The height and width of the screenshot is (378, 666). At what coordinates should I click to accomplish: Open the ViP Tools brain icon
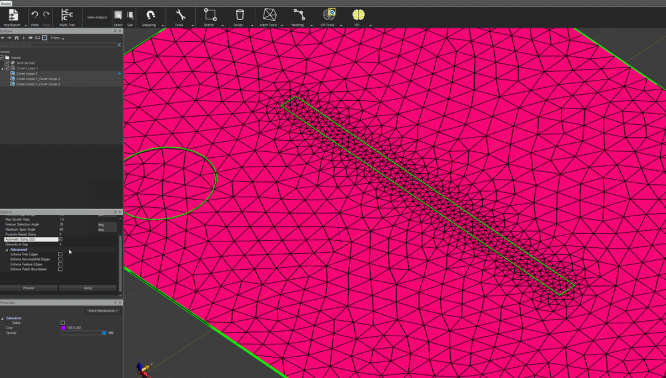point(329,15)
